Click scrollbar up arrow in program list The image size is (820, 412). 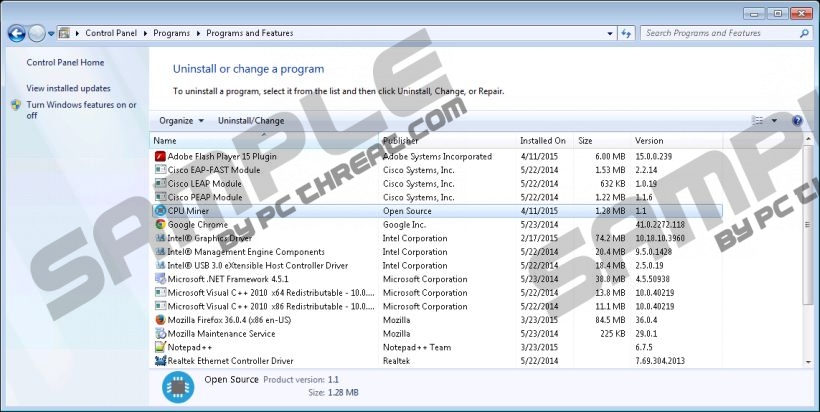point(808,139)
